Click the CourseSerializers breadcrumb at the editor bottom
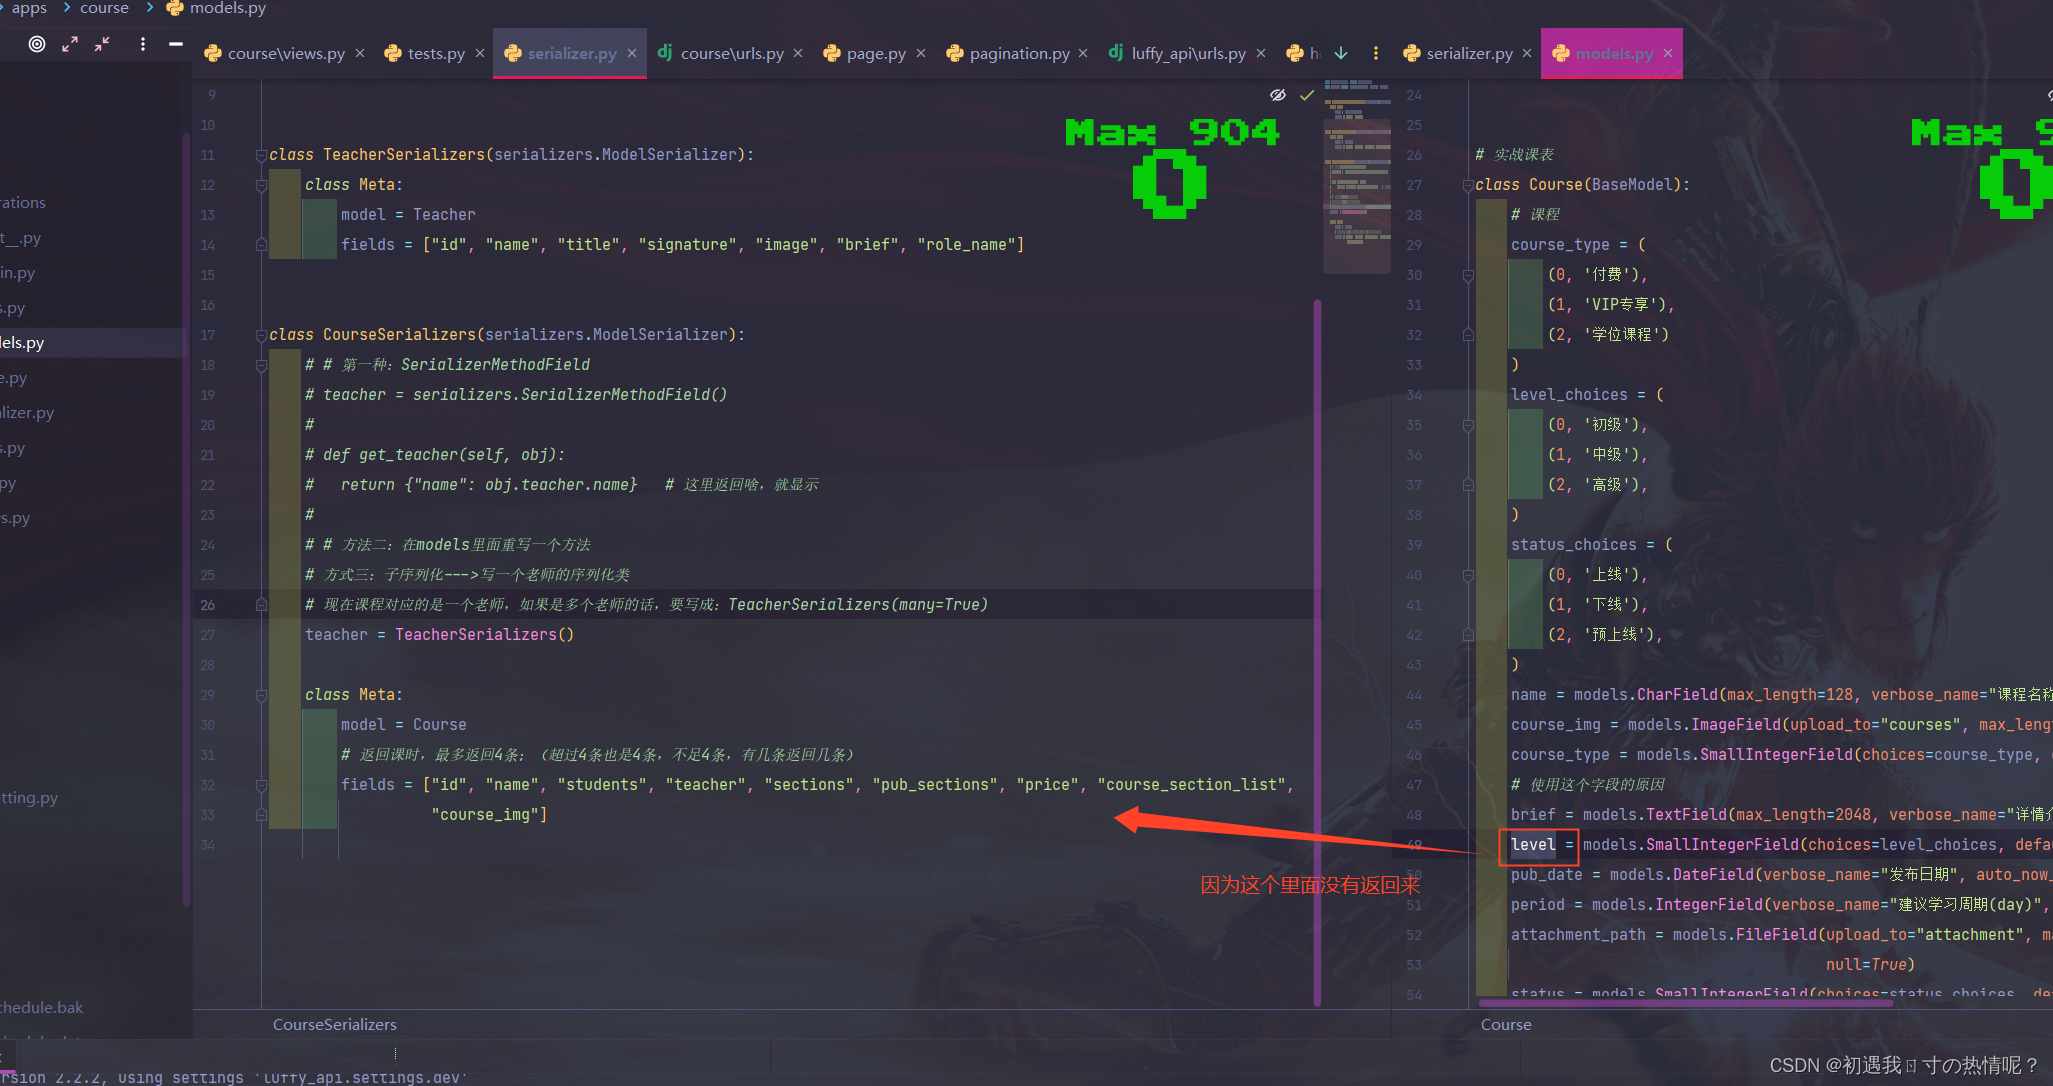Image resolution: width=2053 pixels, height=1086 pixels. tap(335, 1024)
